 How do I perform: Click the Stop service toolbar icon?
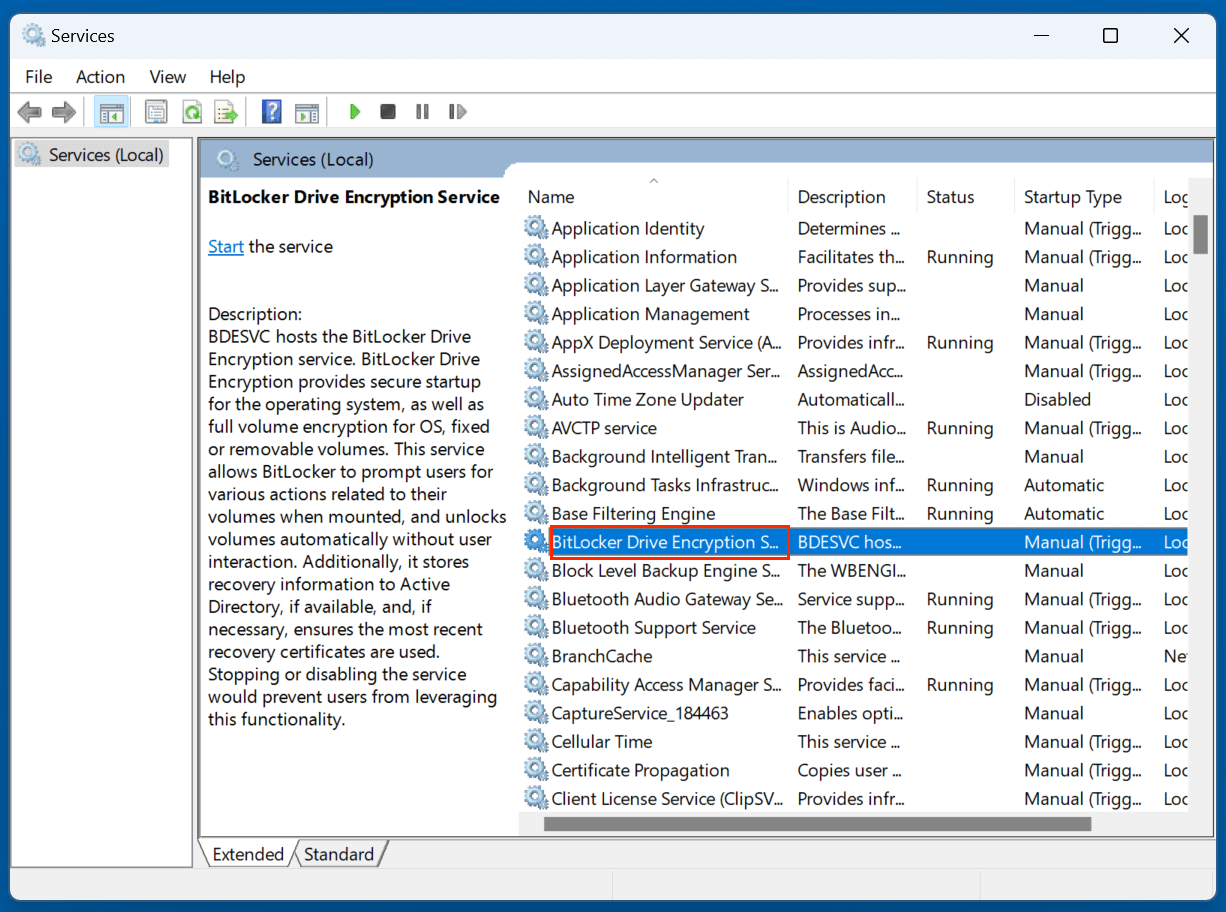click(x=388, y=111)
